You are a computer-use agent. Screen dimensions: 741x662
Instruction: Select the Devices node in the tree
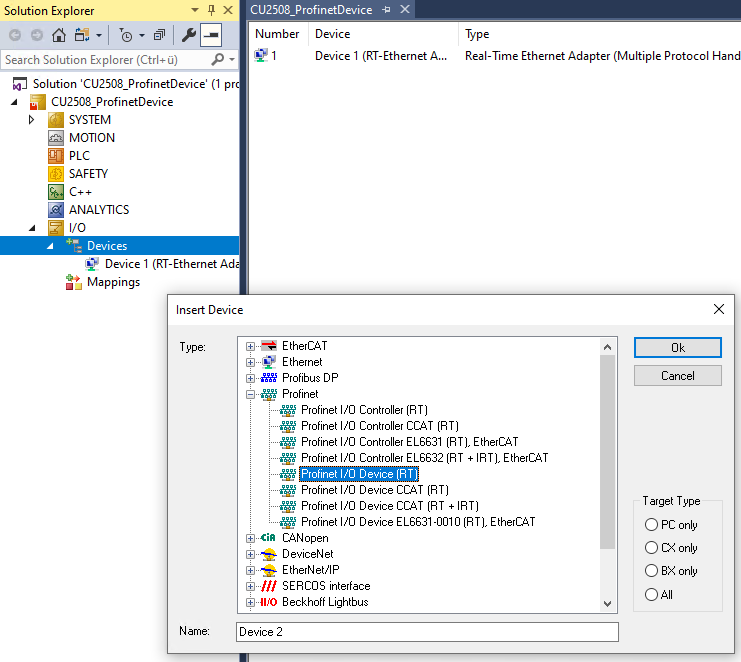[x=107, y=246]
